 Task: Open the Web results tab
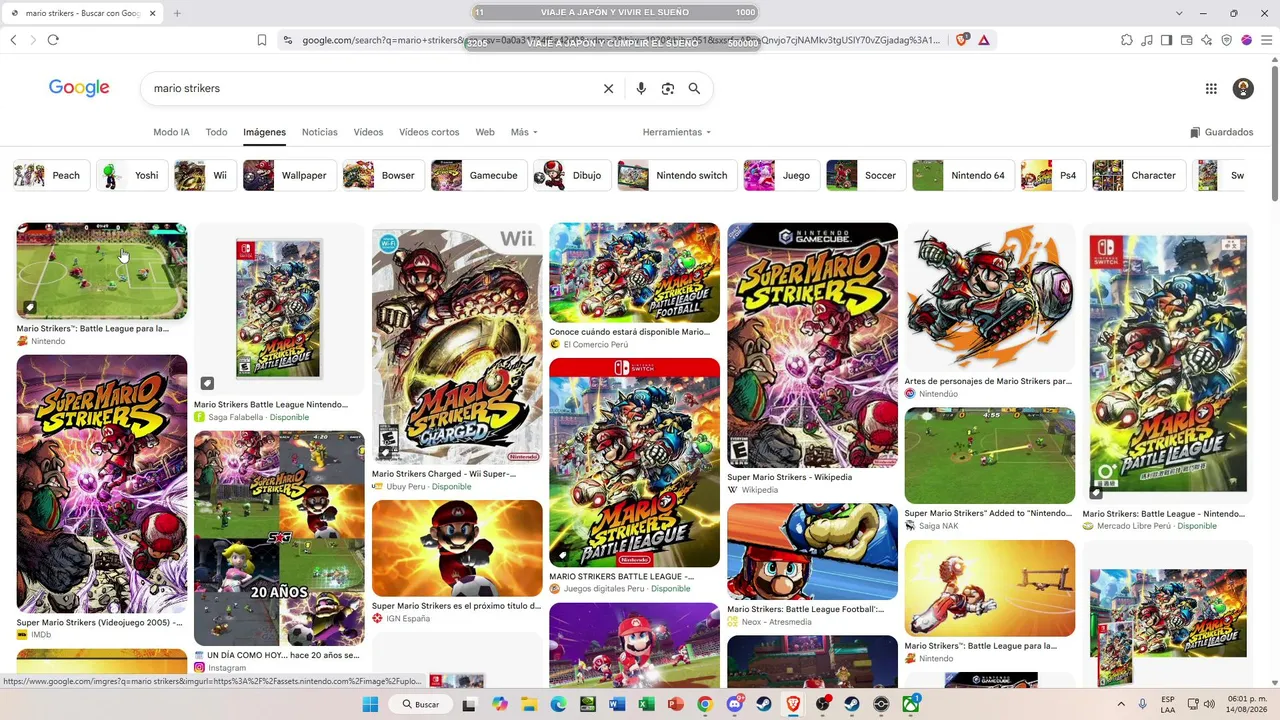coord(485,132)
